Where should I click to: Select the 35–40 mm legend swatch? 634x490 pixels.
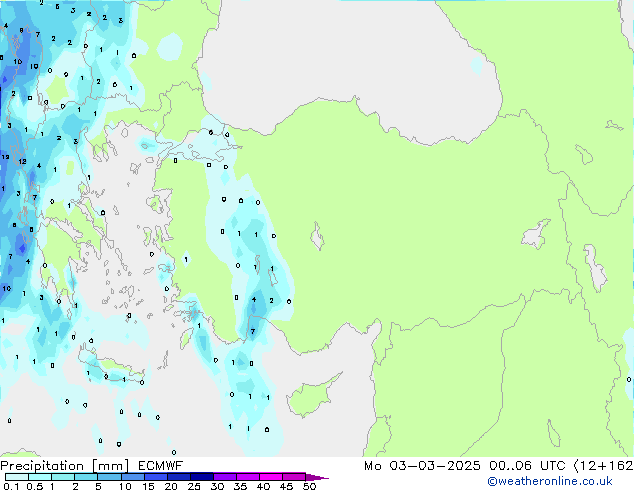pyautogui.click(x=248, y=477)
